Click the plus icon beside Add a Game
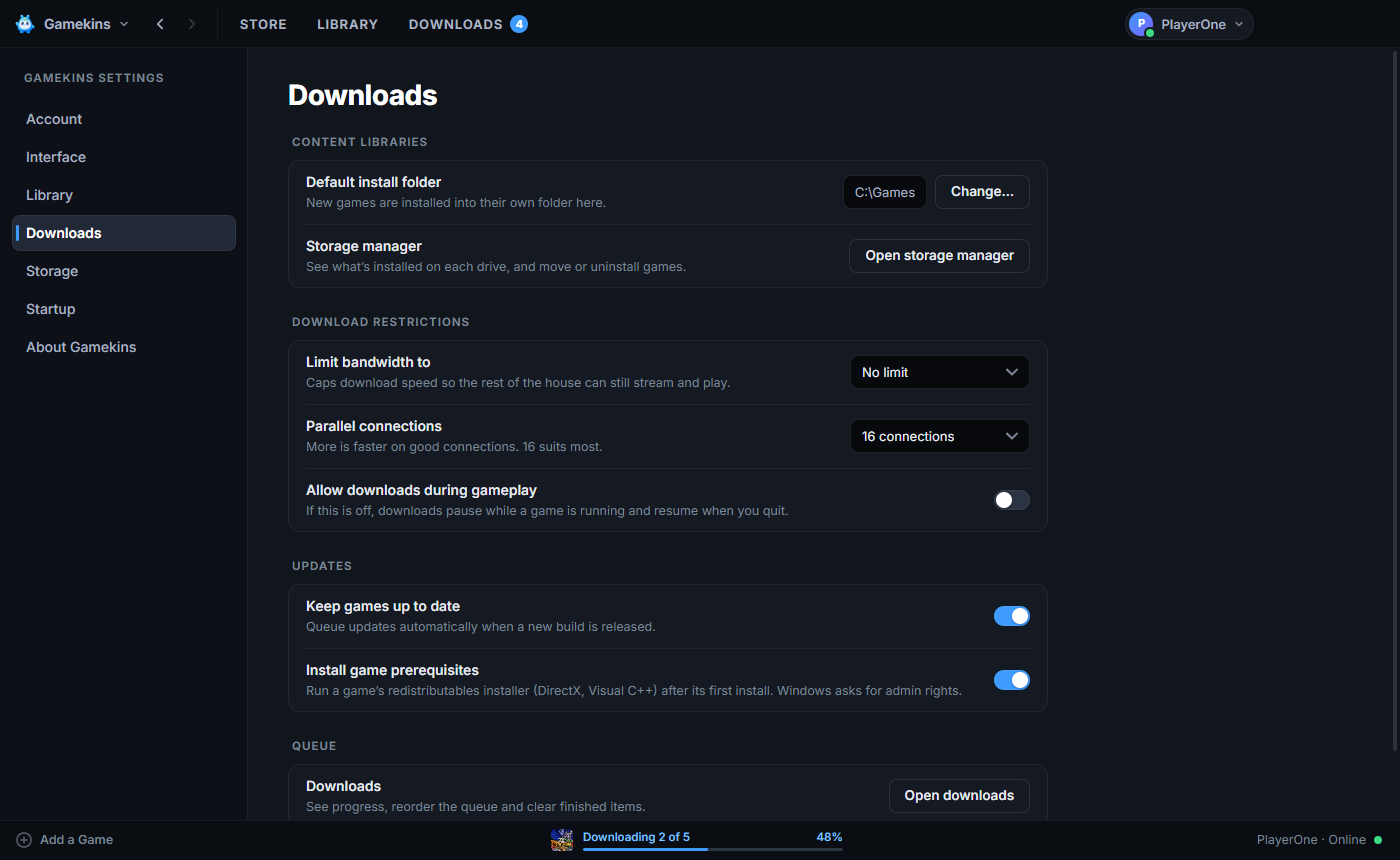The image size is (1400, 860). [24, 840]
